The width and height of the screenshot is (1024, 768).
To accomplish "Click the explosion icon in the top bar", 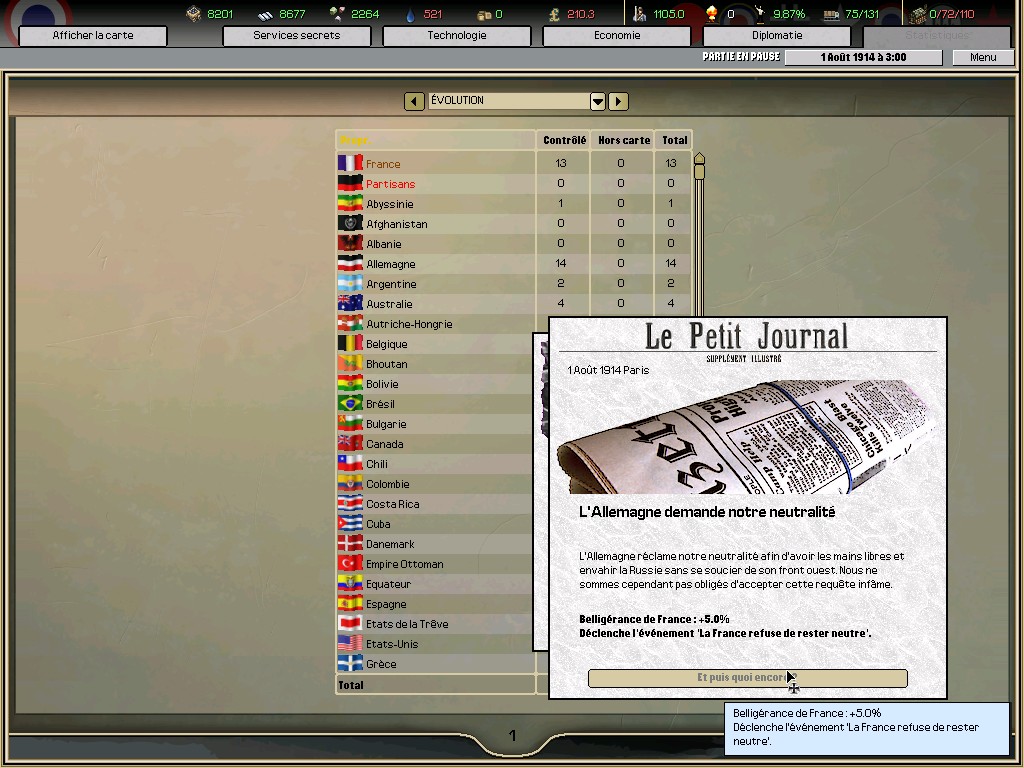I will [x=712, y=14].
